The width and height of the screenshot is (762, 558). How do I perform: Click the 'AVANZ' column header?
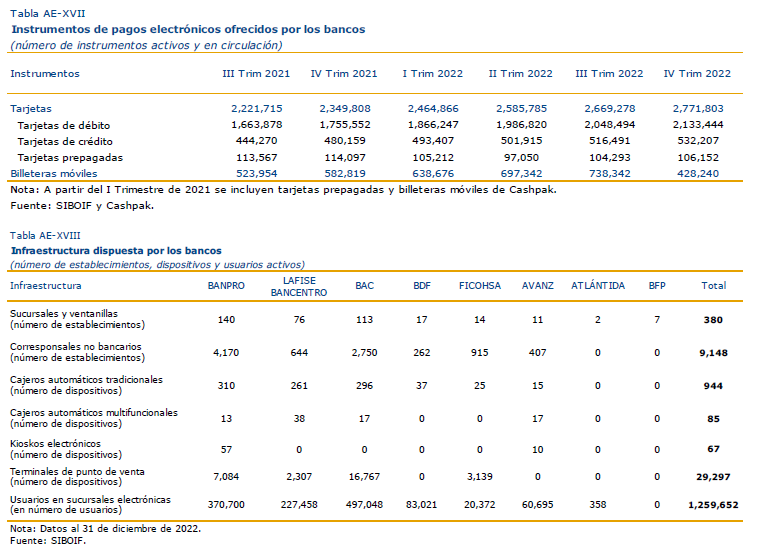click(x=537, y=286)
